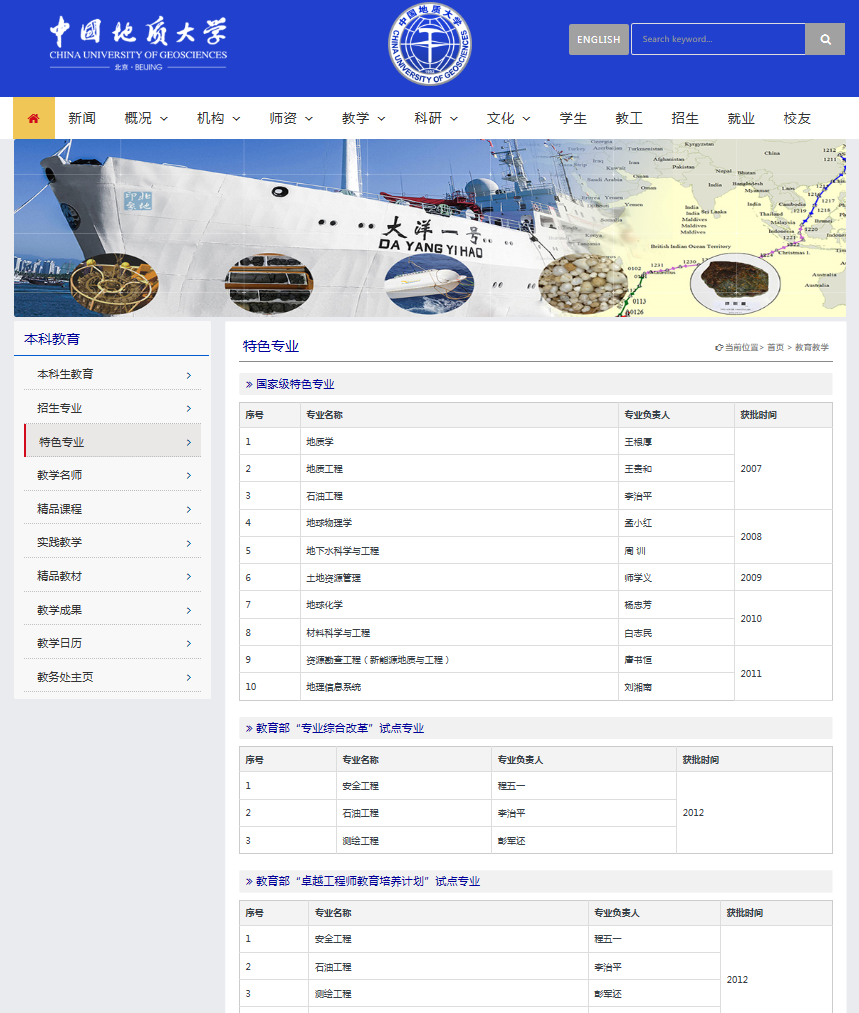
Task: Click the round university emblem logo
Action: click(x=429, y=44)
